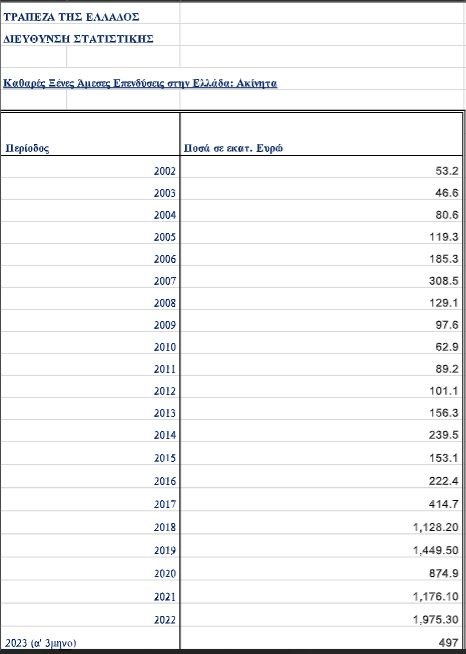Viewport: 466px width, 654px height.
Task: Click the cell containing year 2005
Action: coord(90,237)
